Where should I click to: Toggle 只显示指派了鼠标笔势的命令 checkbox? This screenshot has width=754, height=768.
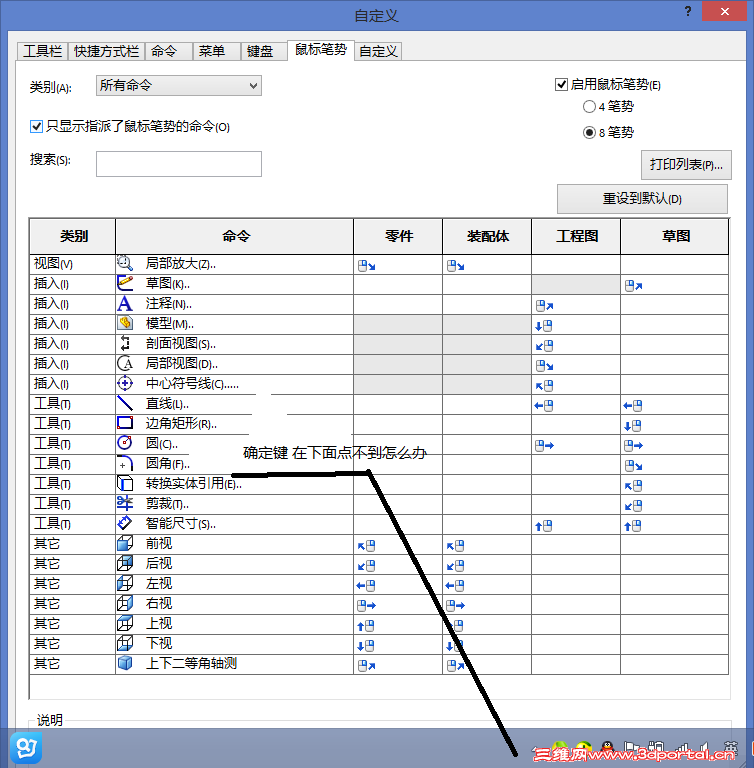coord(36,127)
